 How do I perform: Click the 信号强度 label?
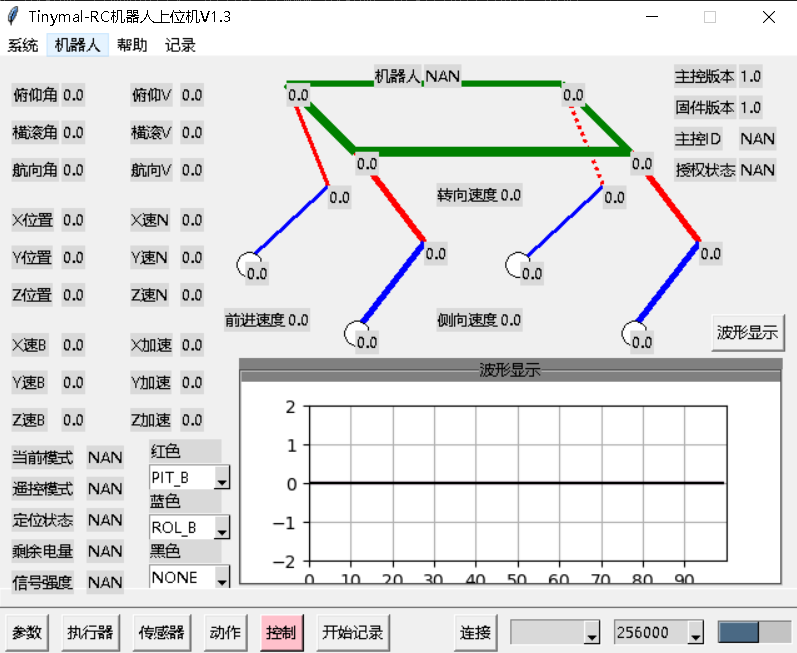[43, 582]
